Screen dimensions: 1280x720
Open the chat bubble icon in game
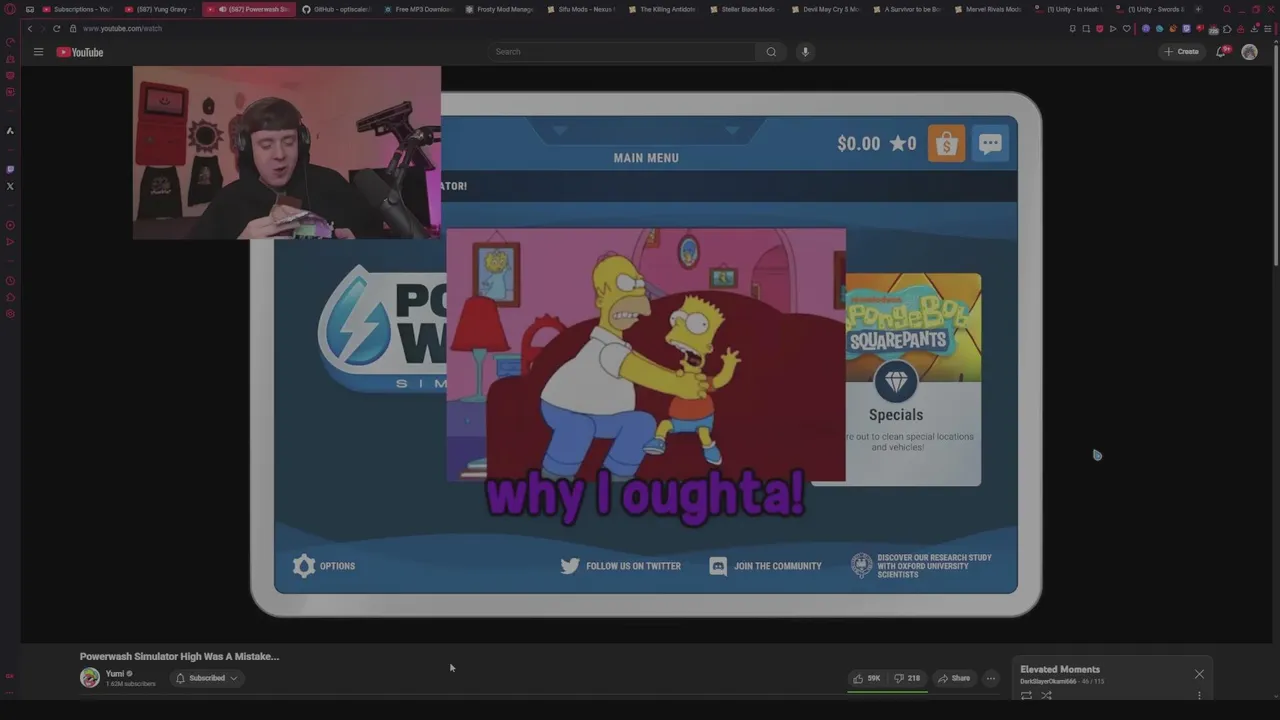tap(990, 144)
